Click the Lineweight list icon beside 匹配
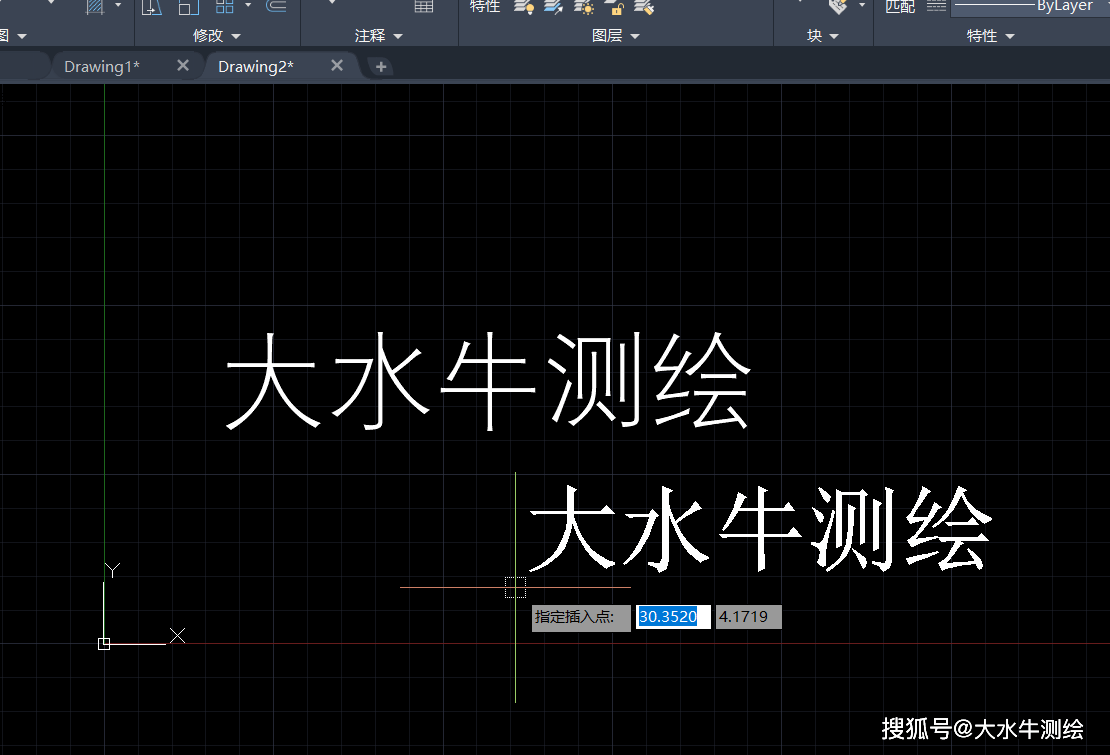Image resolution: width=1110 pixels, height=755 pixels. click(x=936, y=7)
